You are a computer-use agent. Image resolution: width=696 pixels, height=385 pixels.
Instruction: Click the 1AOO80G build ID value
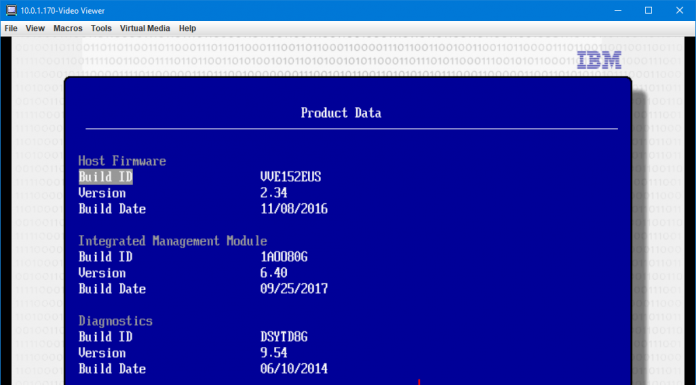pos(284,257)
